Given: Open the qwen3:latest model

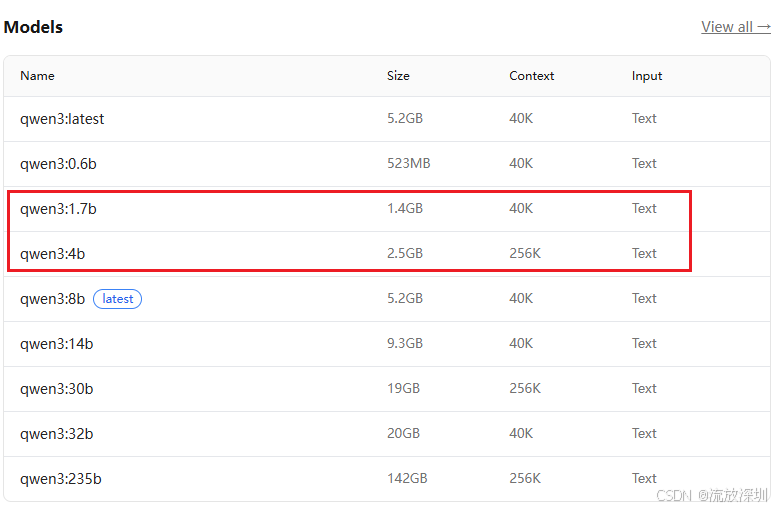Looking at the screenshot, I should (x=62, y=119).
